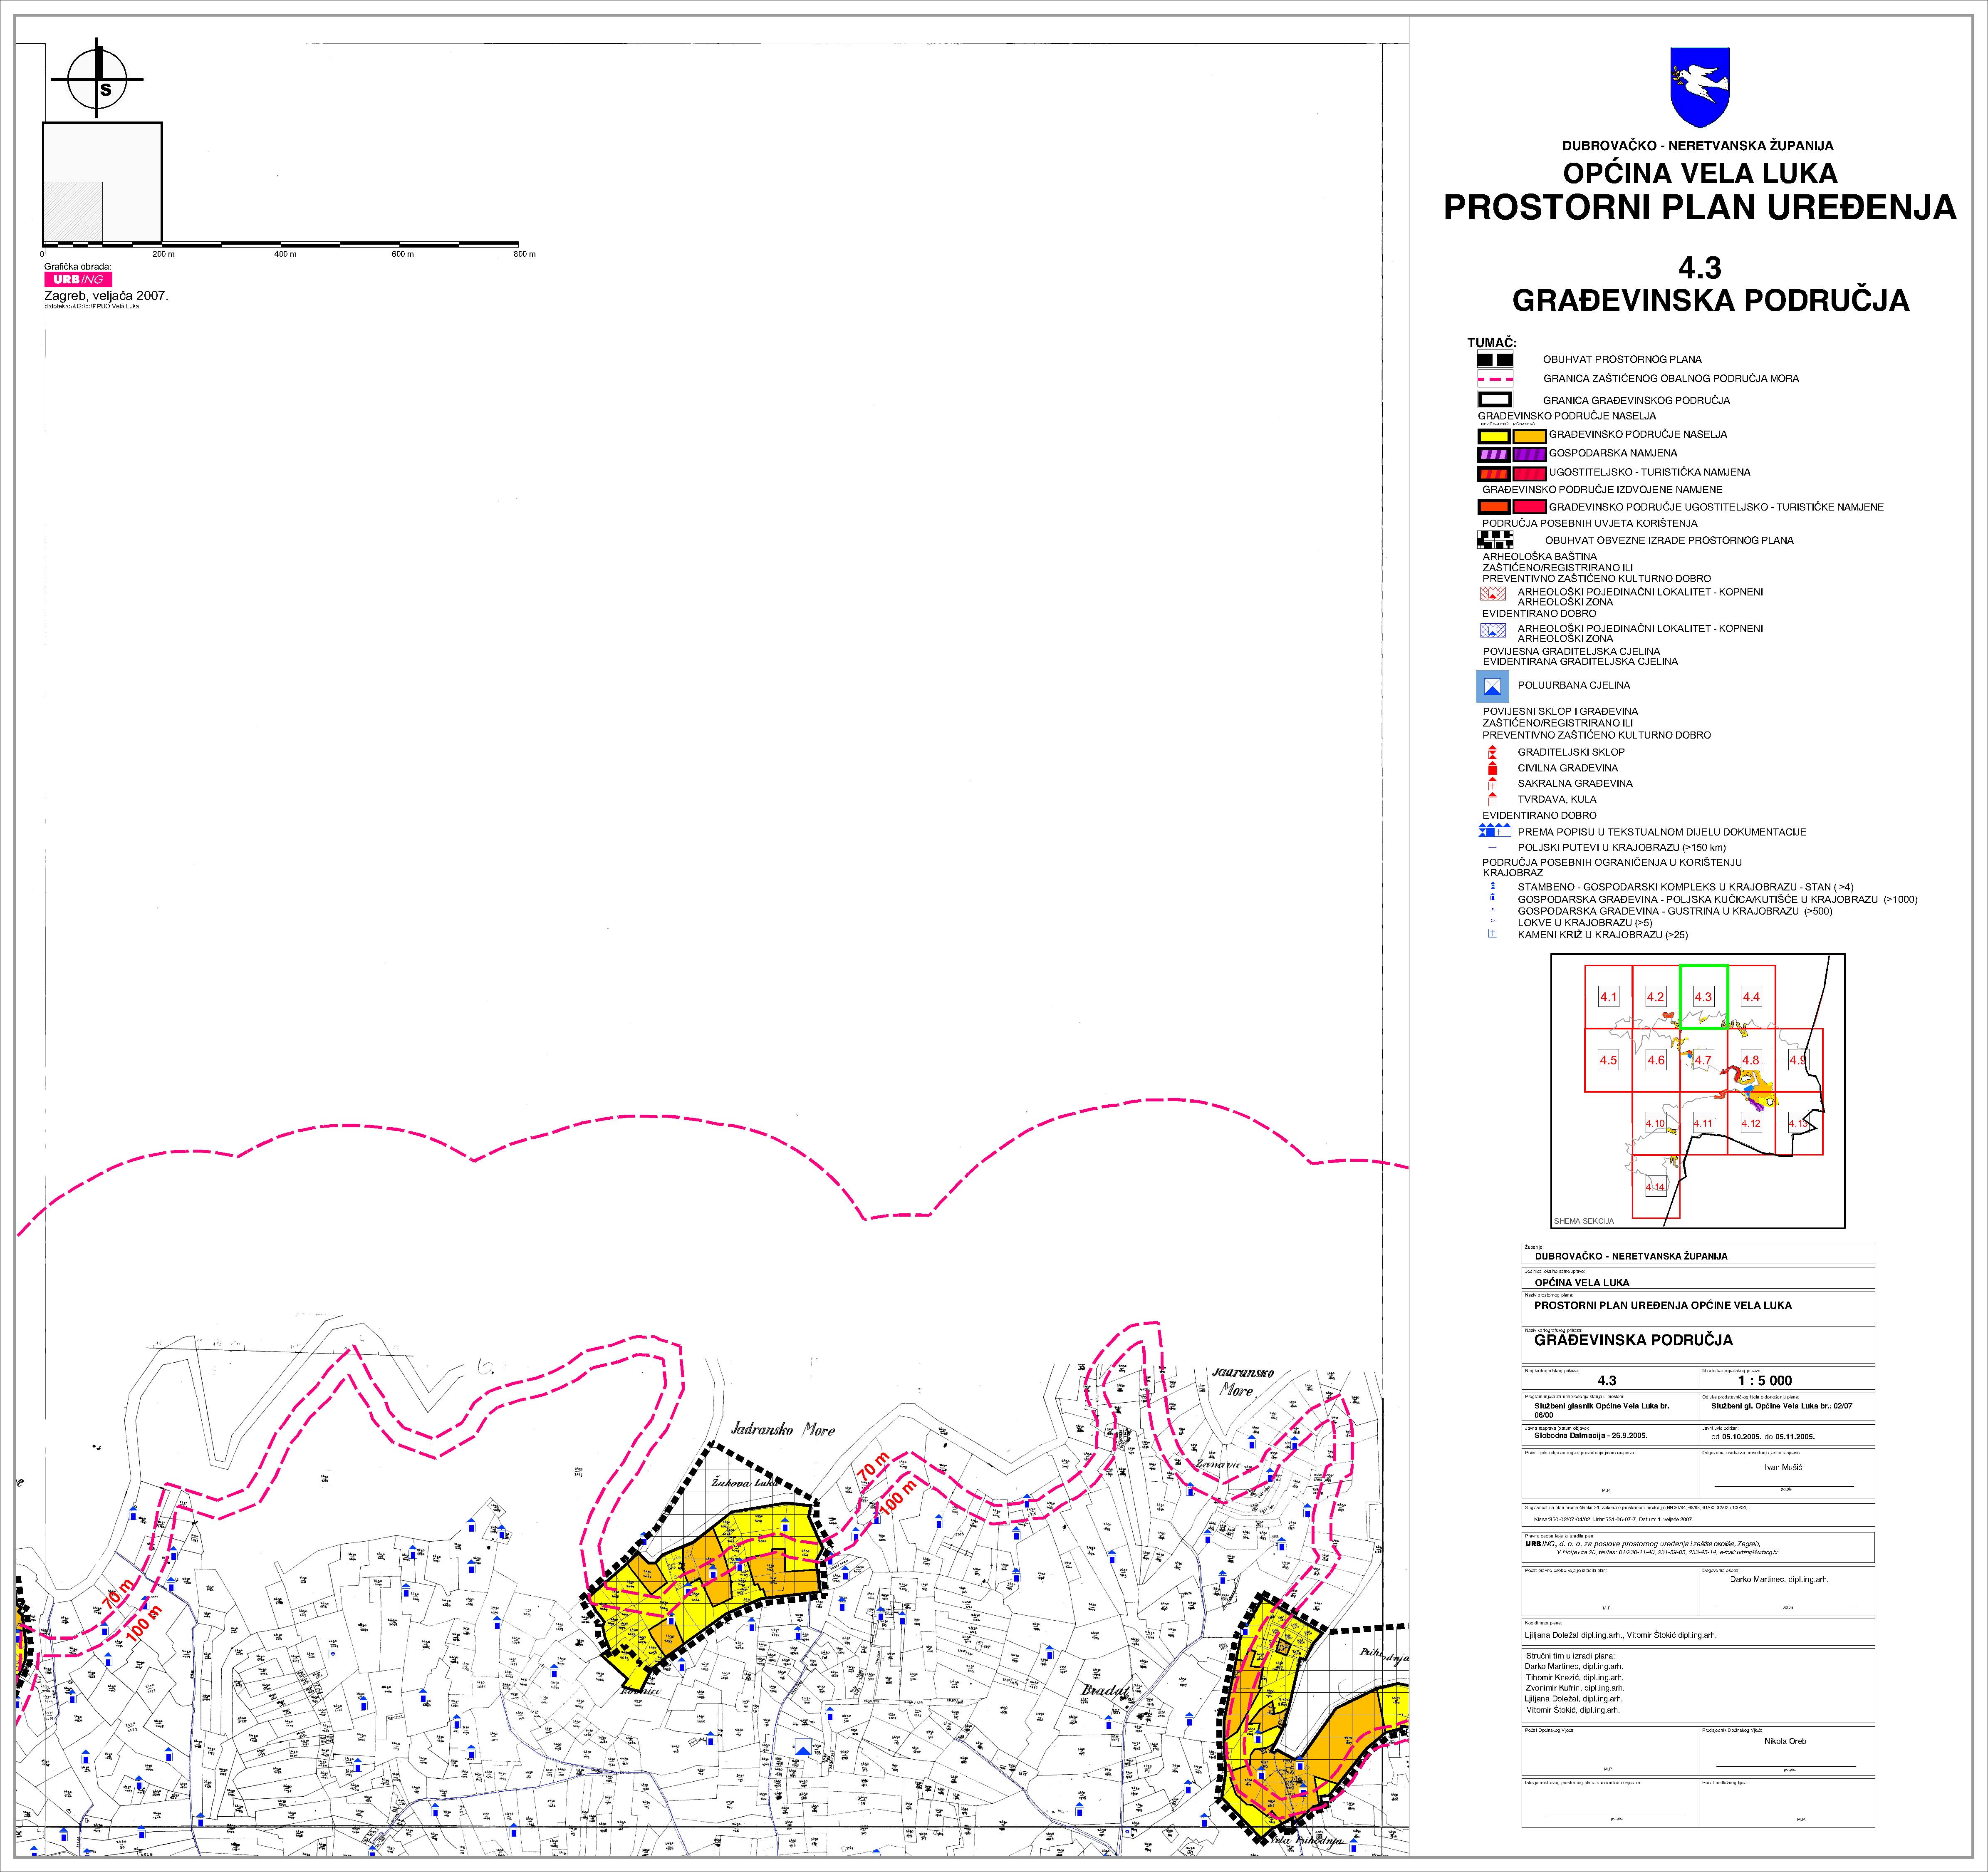
Task: Select section 4.7 in the section scheme
Action: pyautogui.click(x=1703, y=1060)
